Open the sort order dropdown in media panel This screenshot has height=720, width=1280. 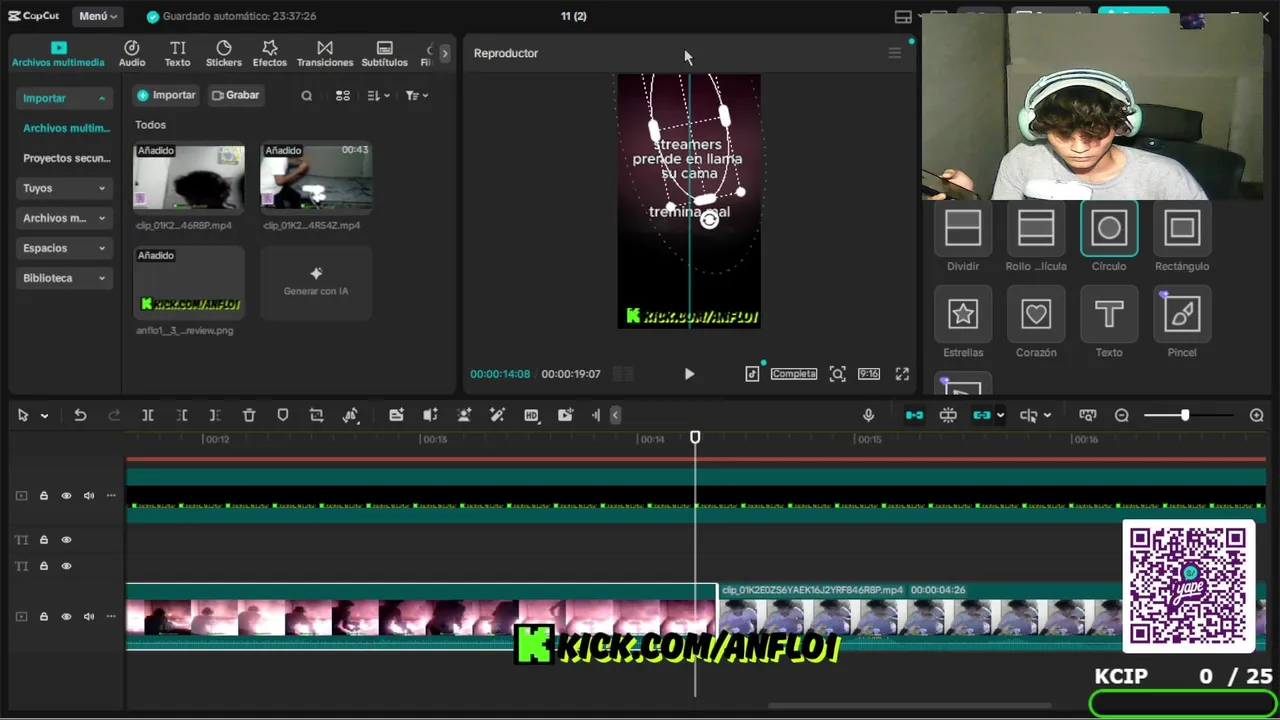click(x=378, y=96)
